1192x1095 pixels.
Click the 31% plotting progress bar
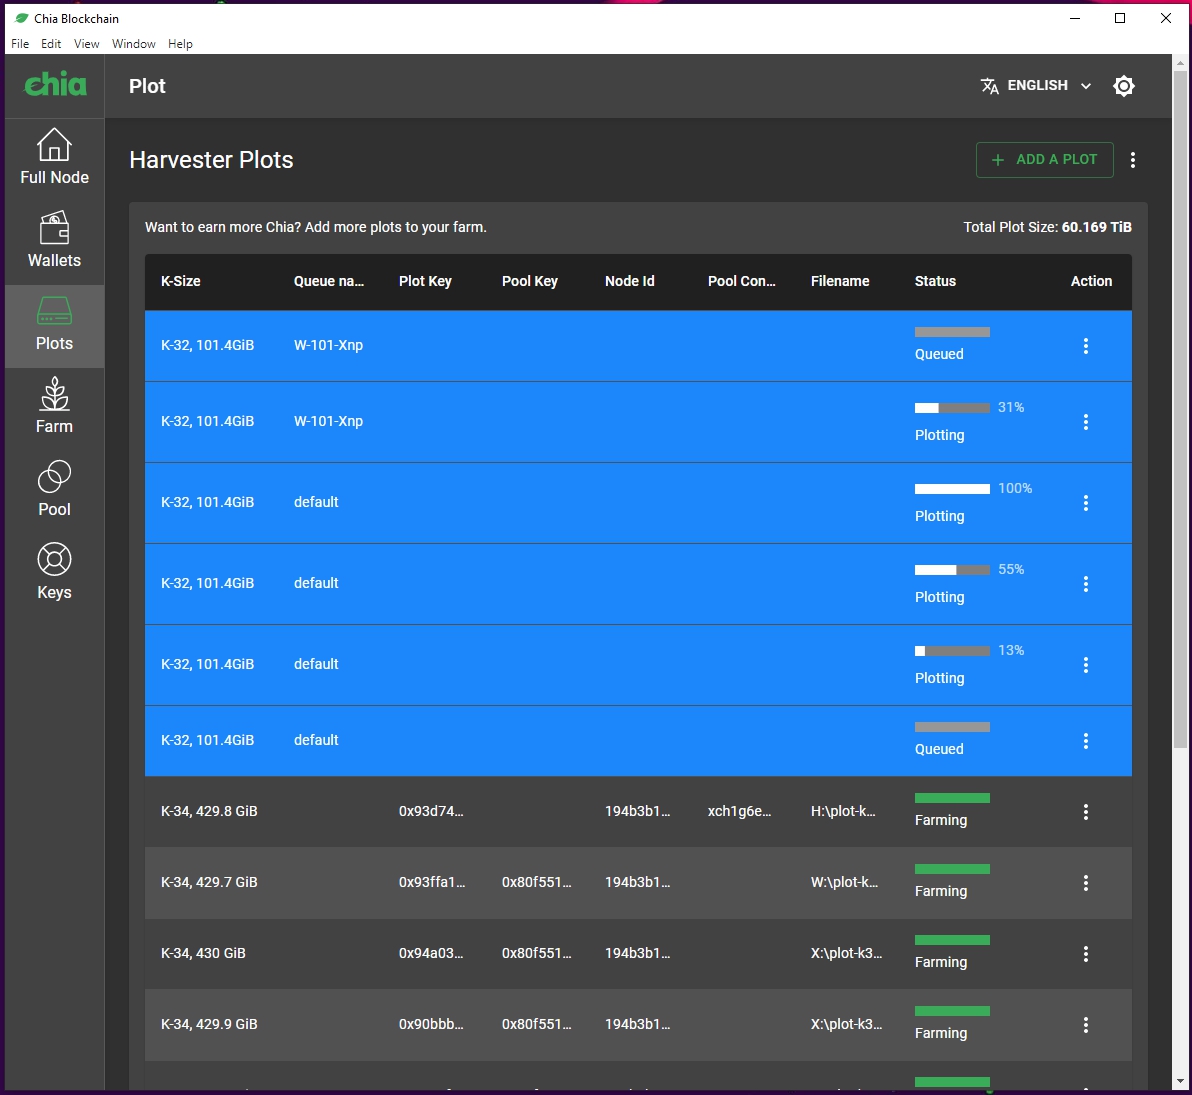click(x=952, y=408)
